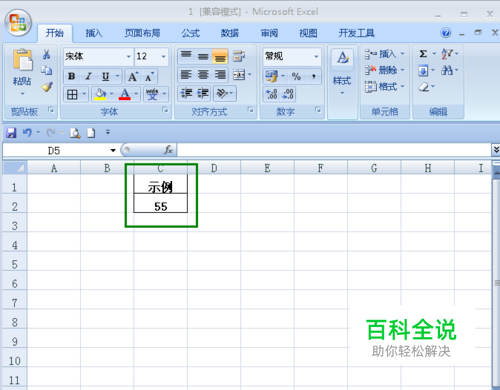This screenshot has height=390, width=500.
Task: Decrease decimal places
Action: (288, 94)
